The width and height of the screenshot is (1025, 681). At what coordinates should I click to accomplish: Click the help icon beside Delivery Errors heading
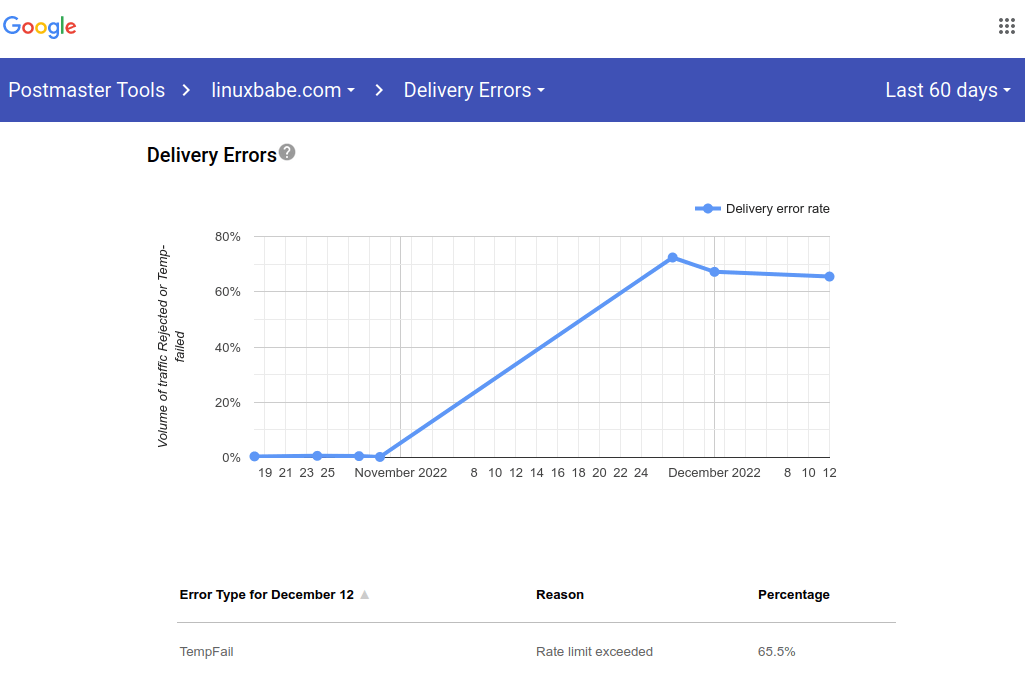click(287, 153)
